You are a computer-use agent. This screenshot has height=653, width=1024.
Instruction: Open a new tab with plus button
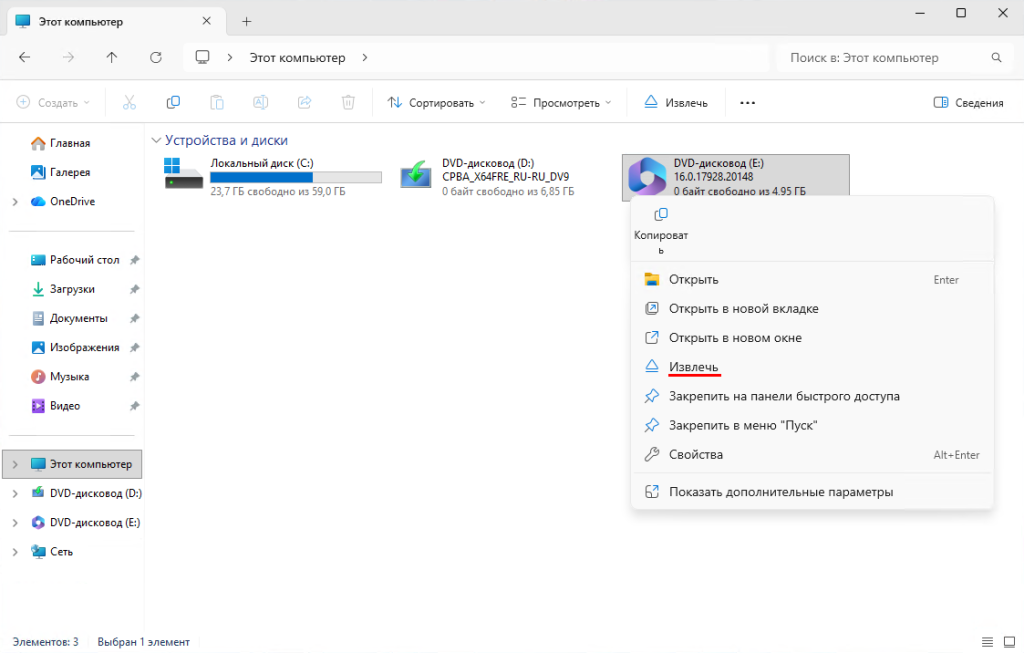[x=246, y=22]
